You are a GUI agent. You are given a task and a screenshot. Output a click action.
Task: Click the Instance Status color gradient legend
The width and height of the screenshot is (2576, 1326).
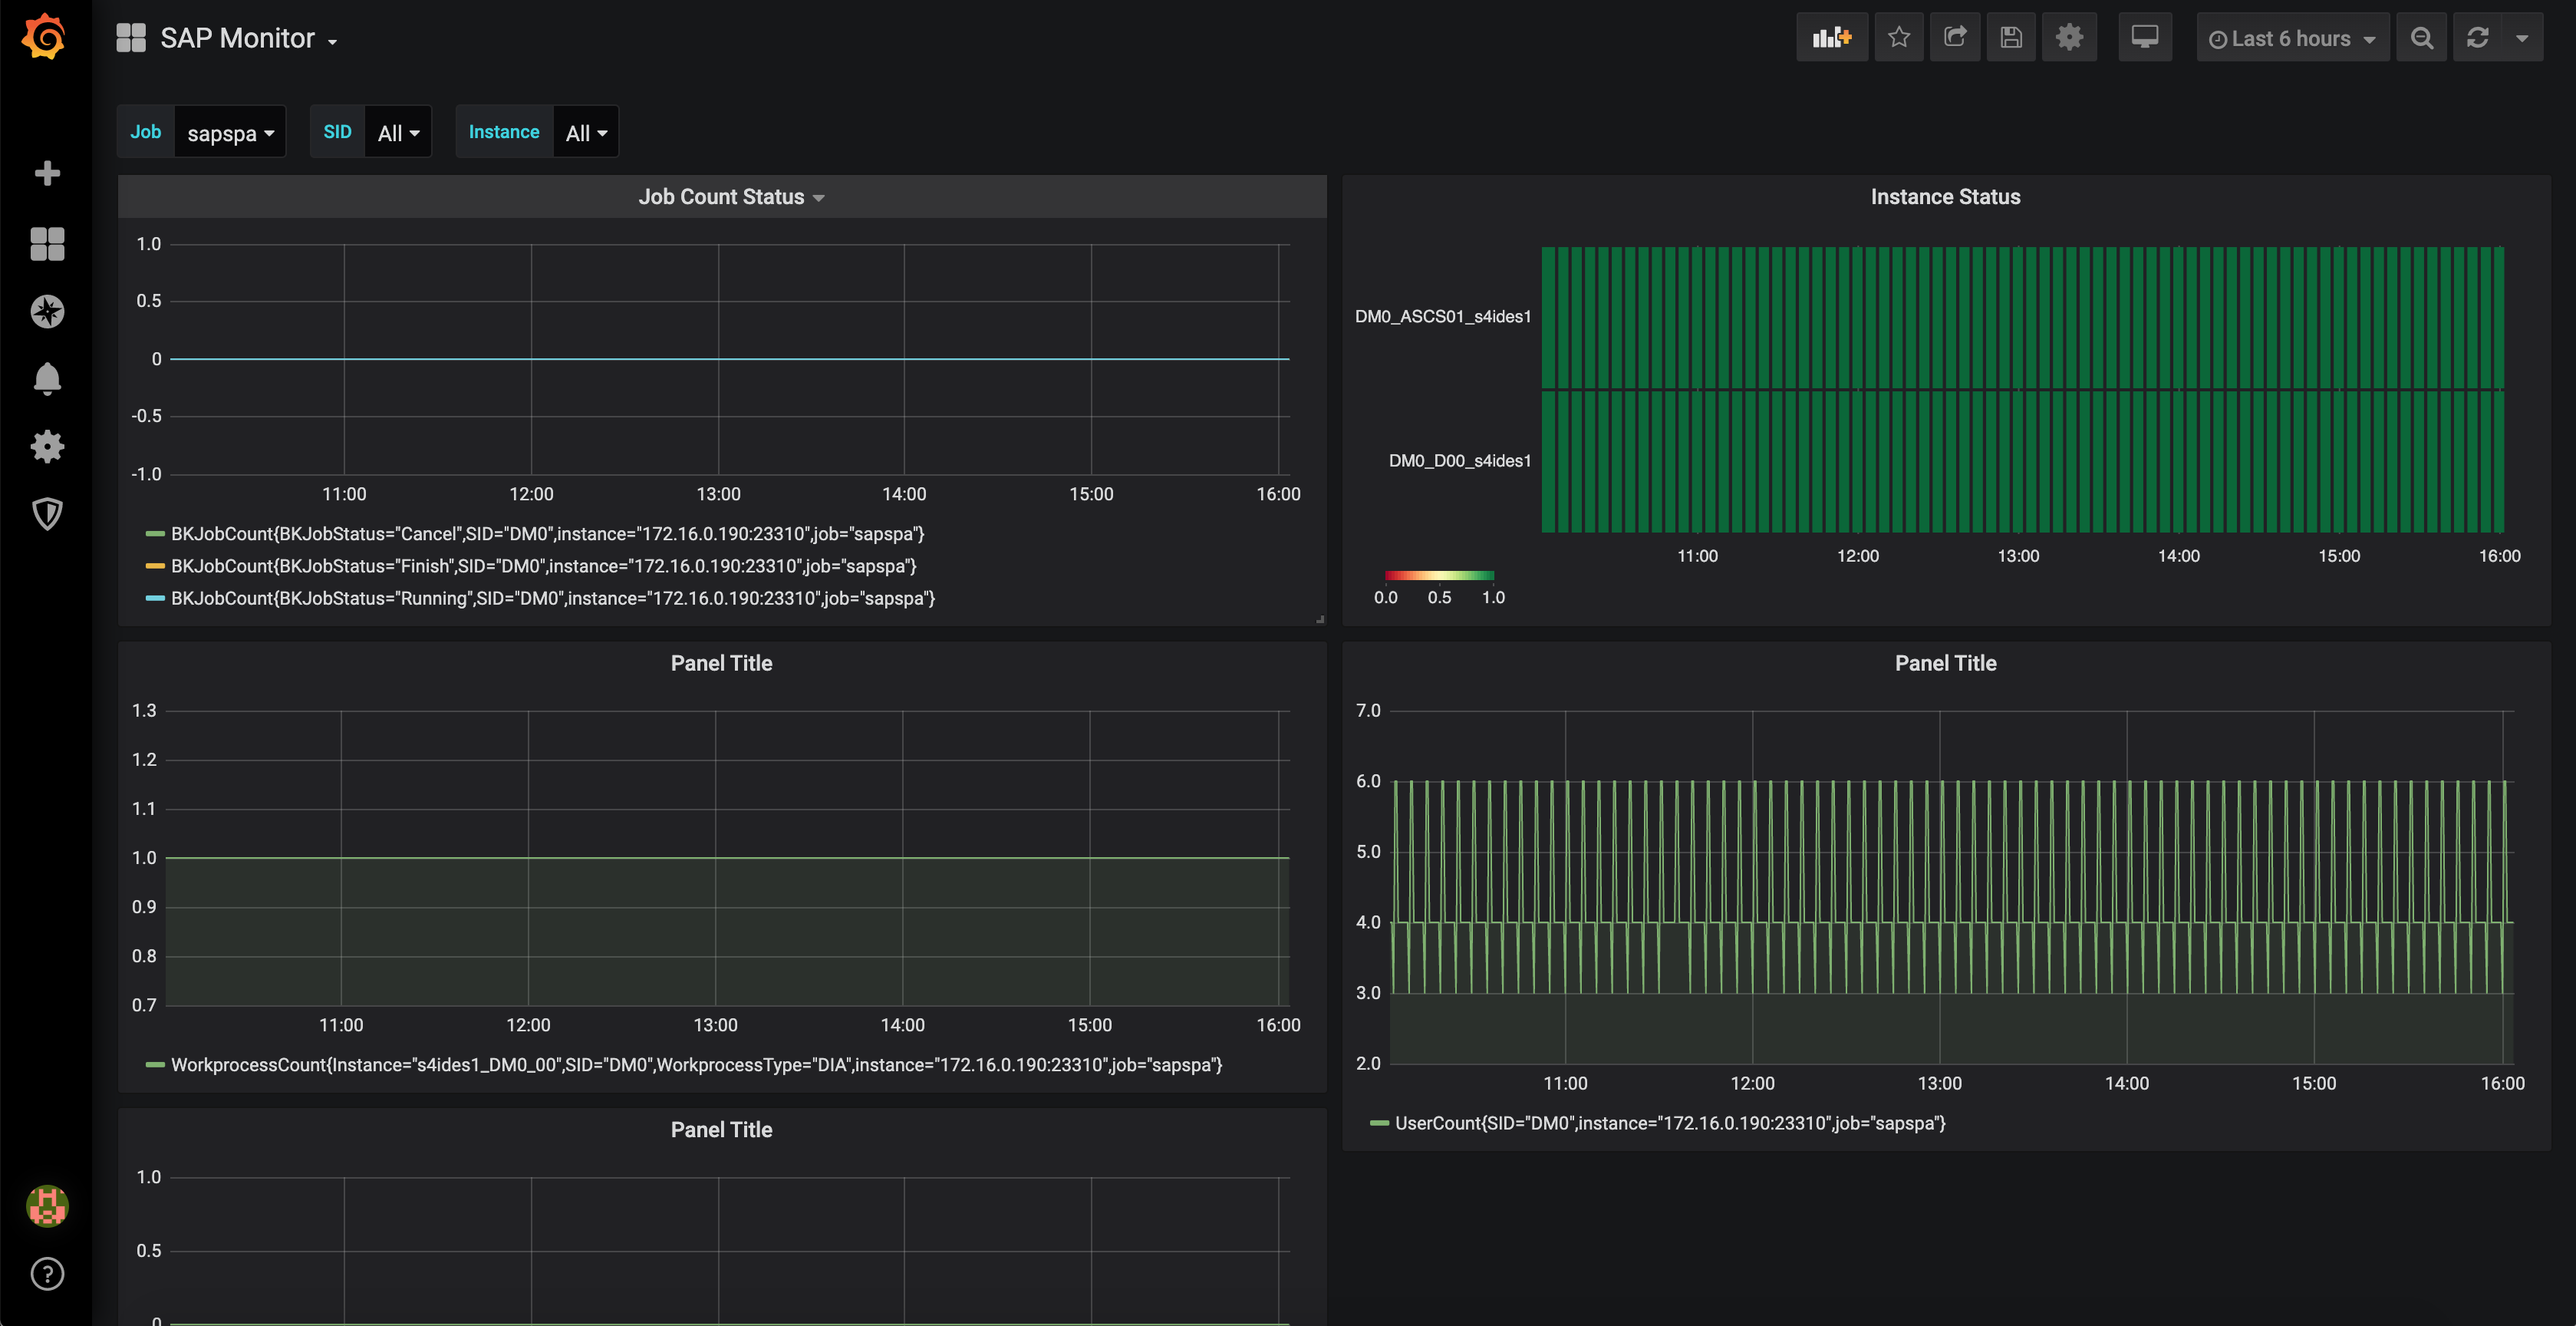click(1439, 576)
